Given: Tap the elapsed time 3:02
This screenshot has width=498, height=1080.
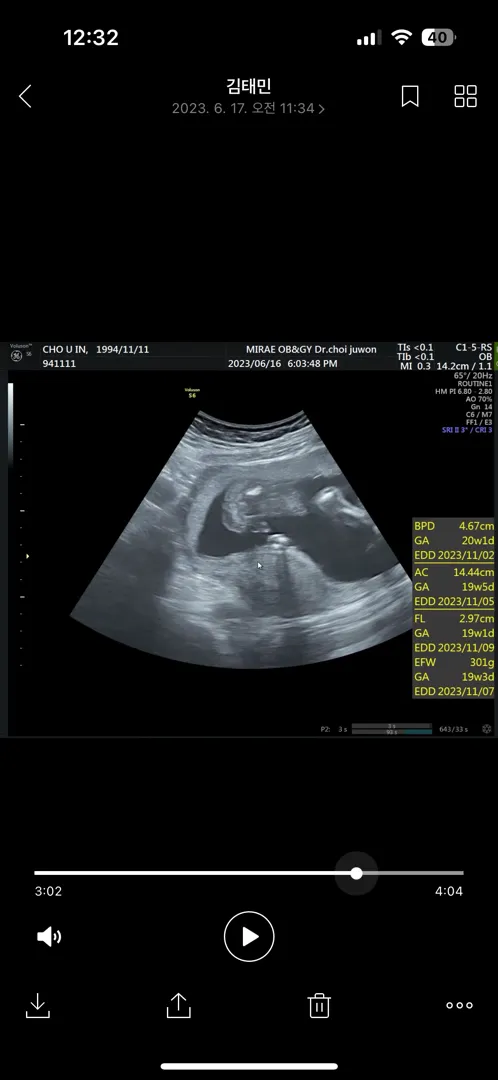Looking at the screenshot, I should coord(48,891).
